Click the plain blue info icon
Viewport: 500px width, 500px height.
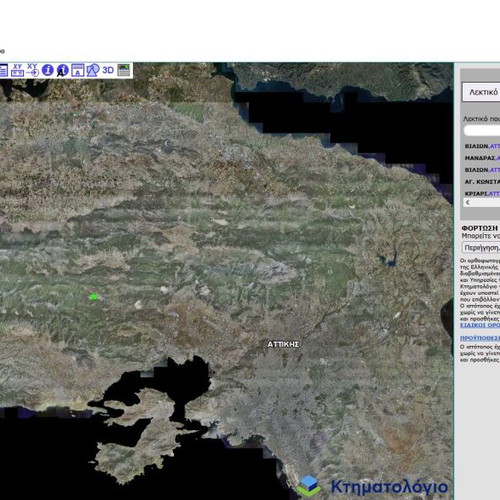coord(48,70)
